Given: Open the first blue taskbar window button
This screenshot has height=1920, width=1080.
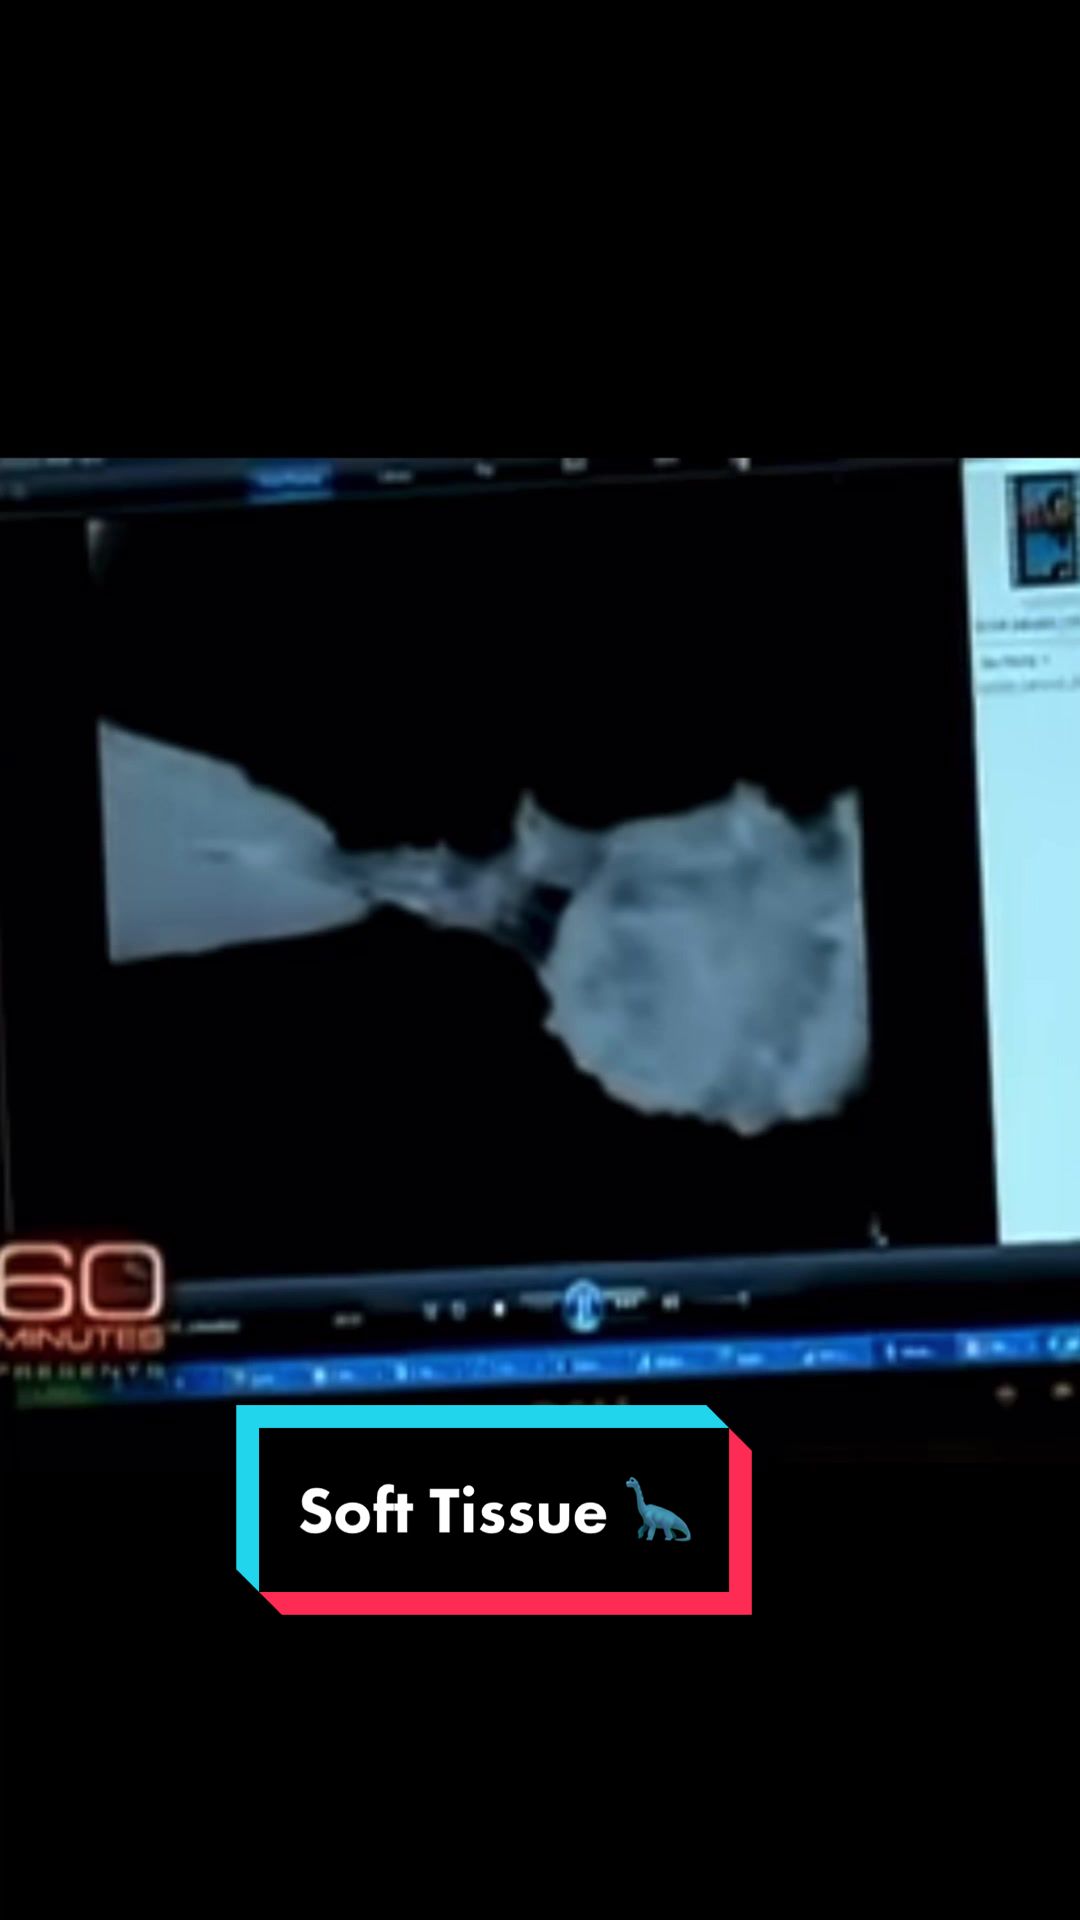Looking at the screenshot, I should coord(255,1379).
